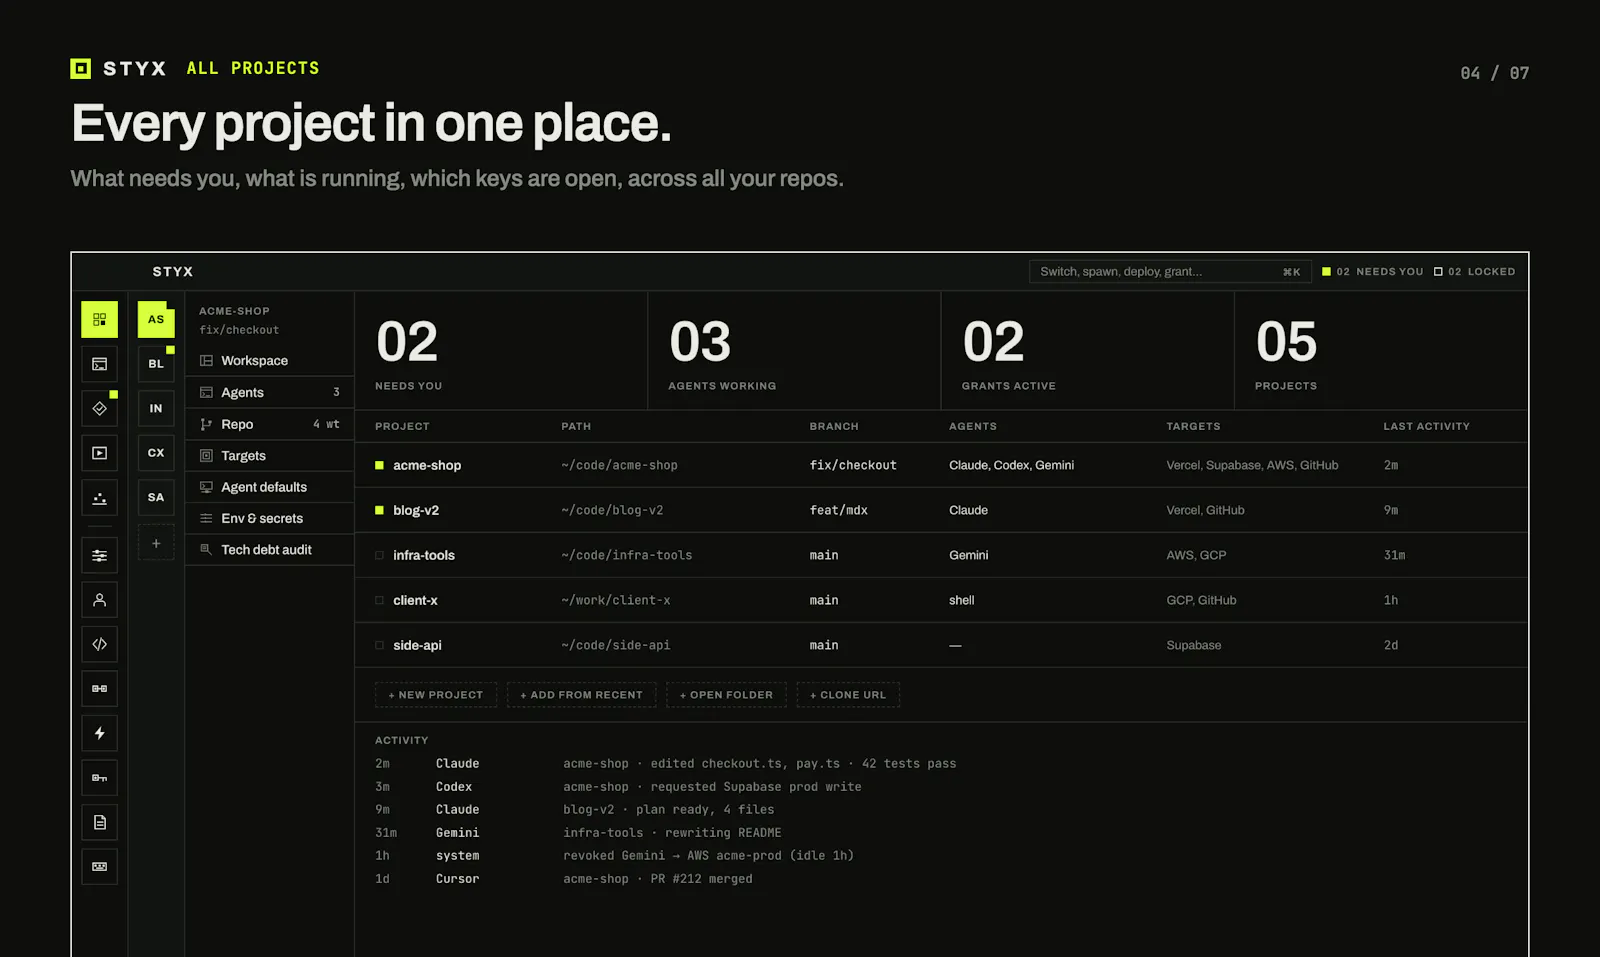Toggle the status square beside infra-tools
Image resolution: width=1600 pixels, height=957 pixels.
[379, 555]
